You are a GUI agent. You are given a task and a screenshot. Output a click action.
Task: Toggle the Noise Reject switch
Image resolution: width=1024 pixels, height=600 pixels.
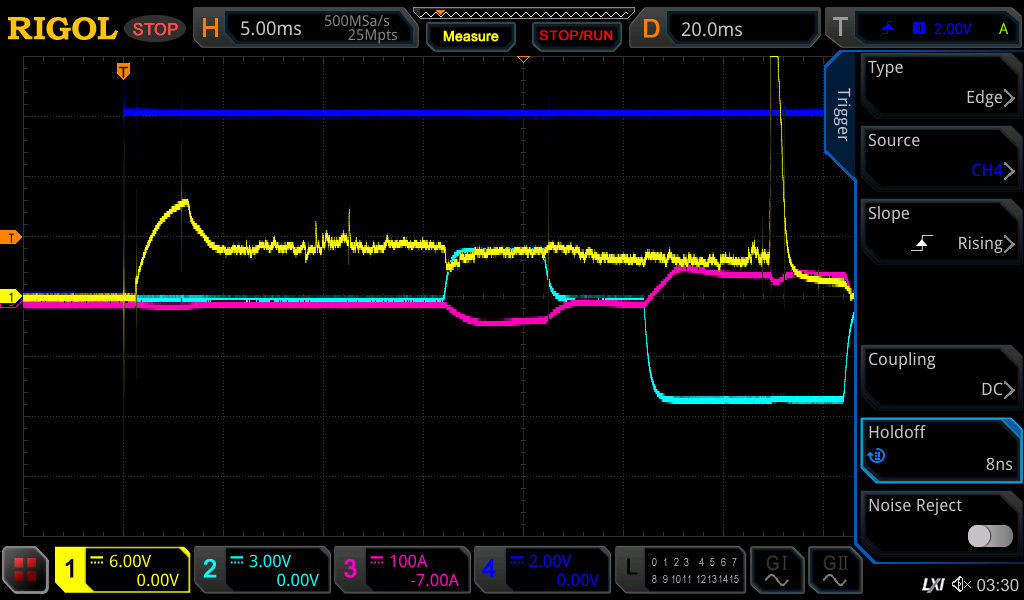click(989, 536)
